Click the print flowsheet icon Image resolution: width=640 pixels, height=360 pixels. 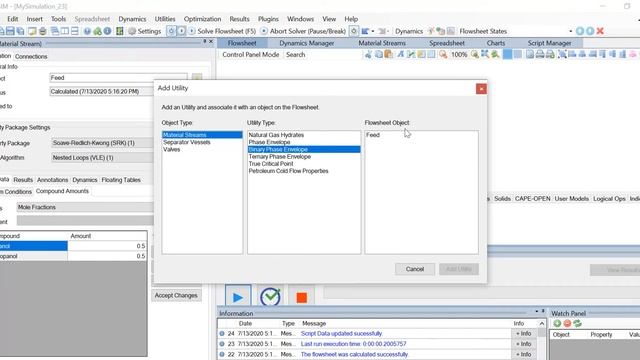[x=540, y=54]
